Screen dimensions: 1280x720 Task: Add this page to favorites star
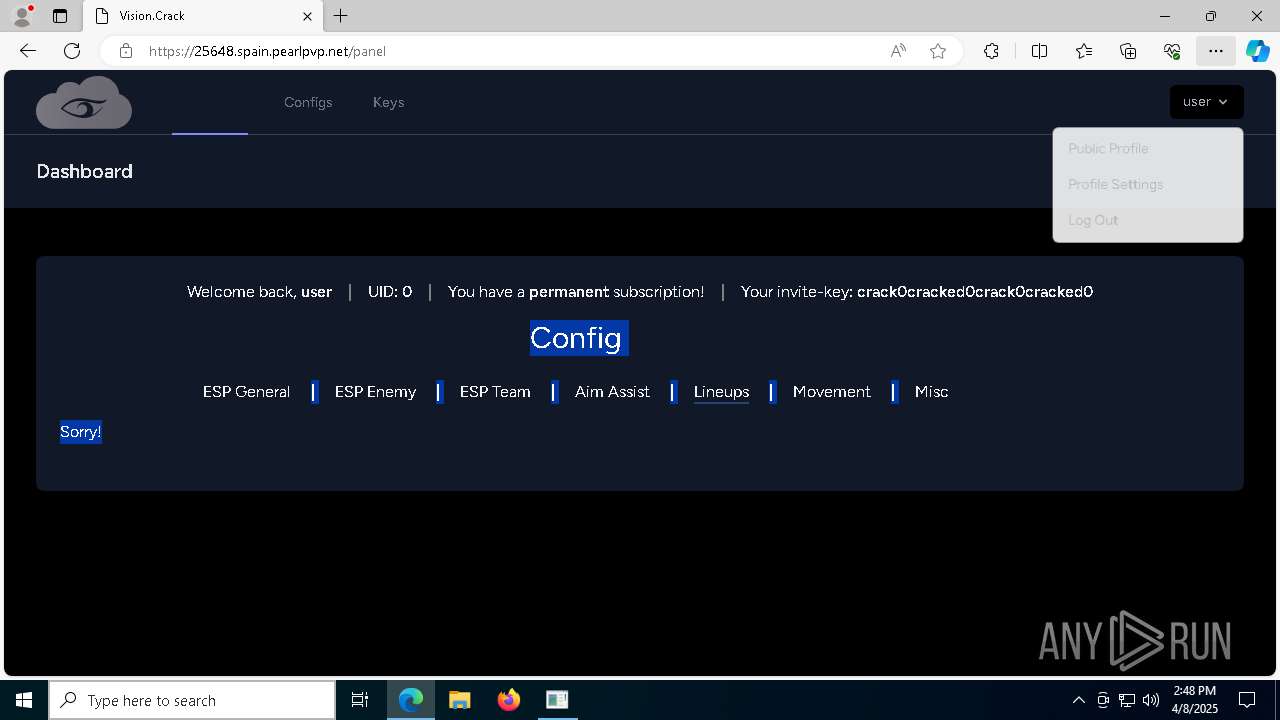(938, 51)
